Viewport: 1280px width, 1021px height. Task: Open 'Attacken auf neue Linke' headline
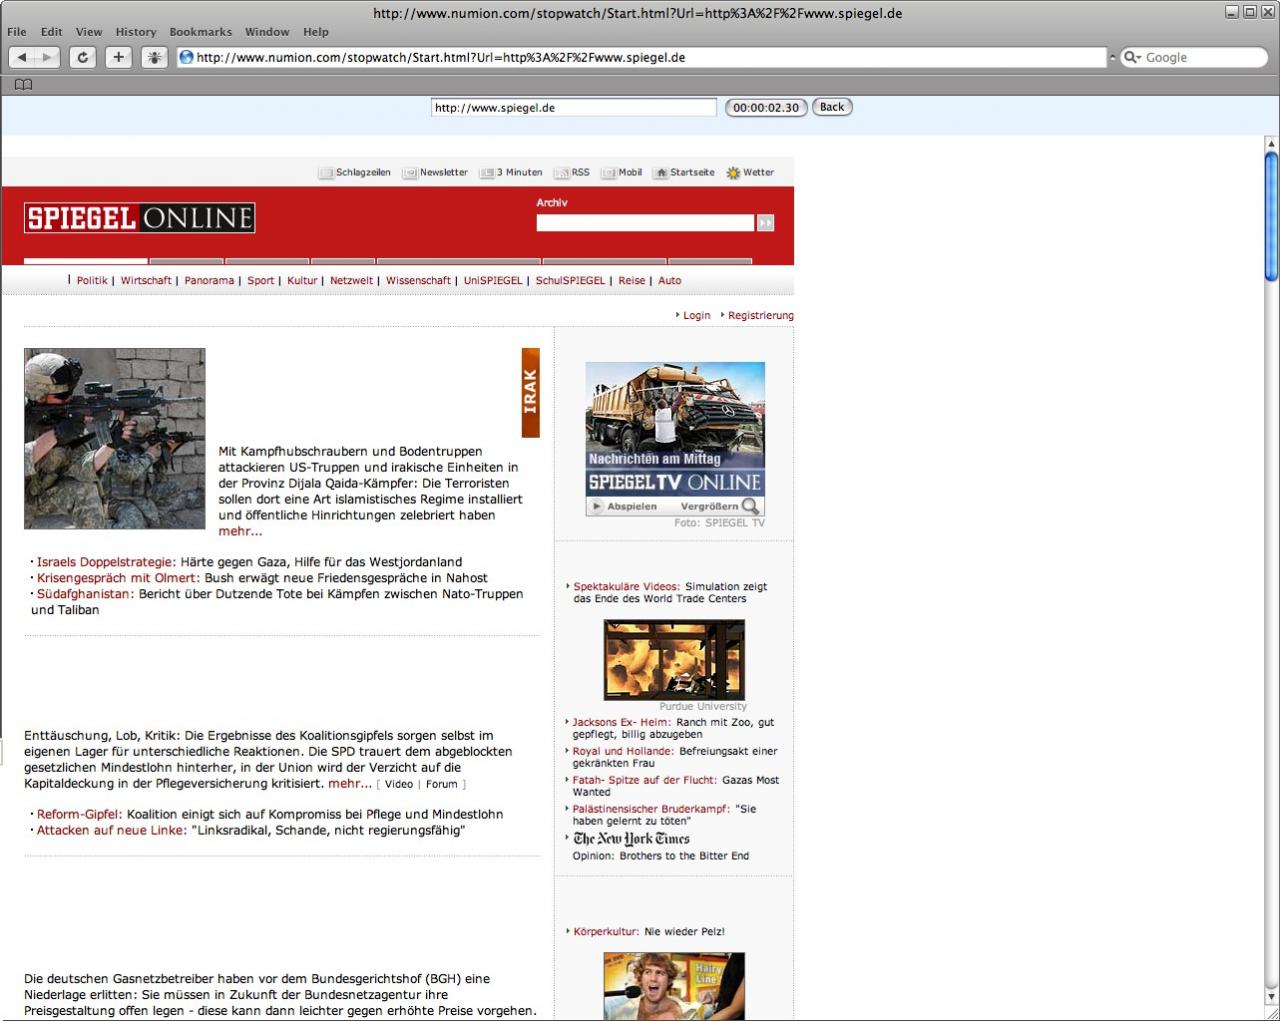click(112, 831)
